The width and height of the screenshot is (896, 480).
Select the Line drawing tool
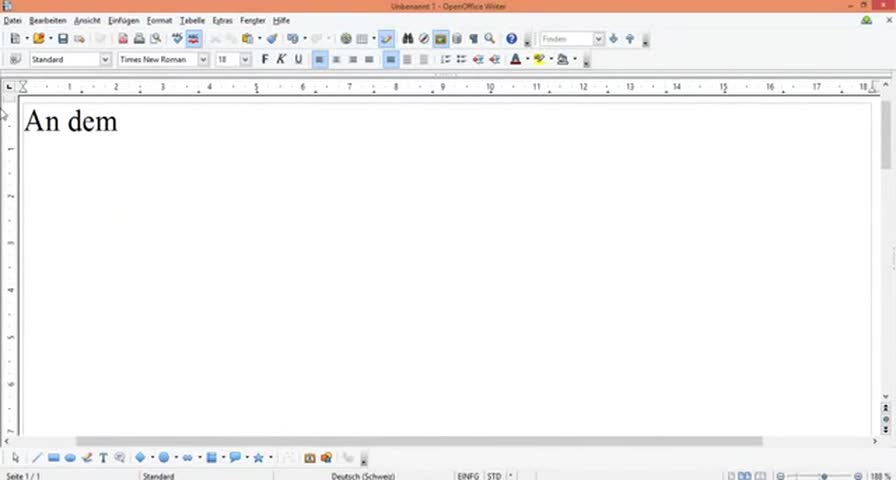[37, 458]
